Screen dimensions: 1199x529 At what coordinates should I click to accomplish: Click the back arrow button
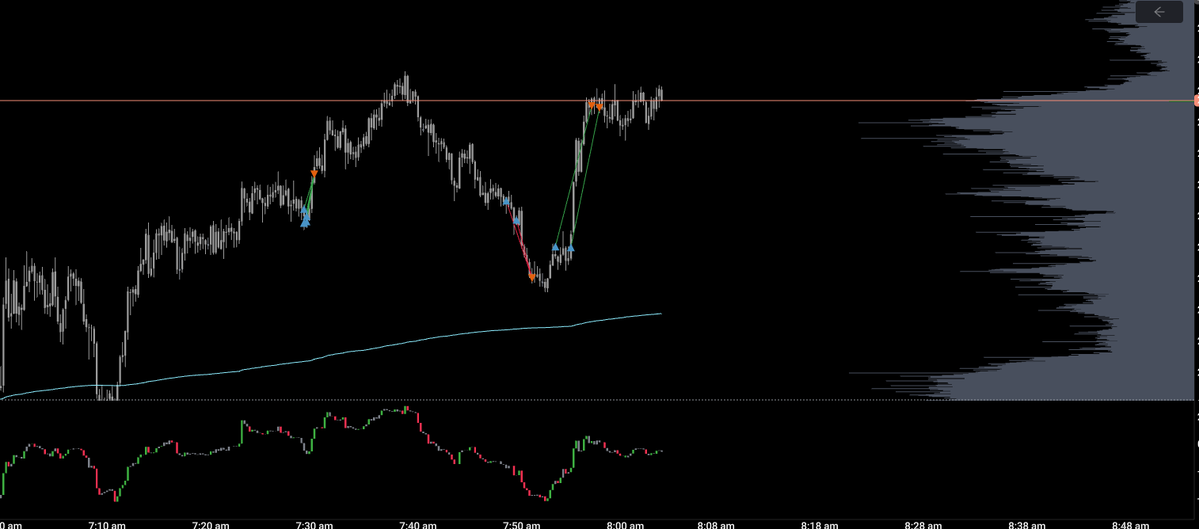1158,11
